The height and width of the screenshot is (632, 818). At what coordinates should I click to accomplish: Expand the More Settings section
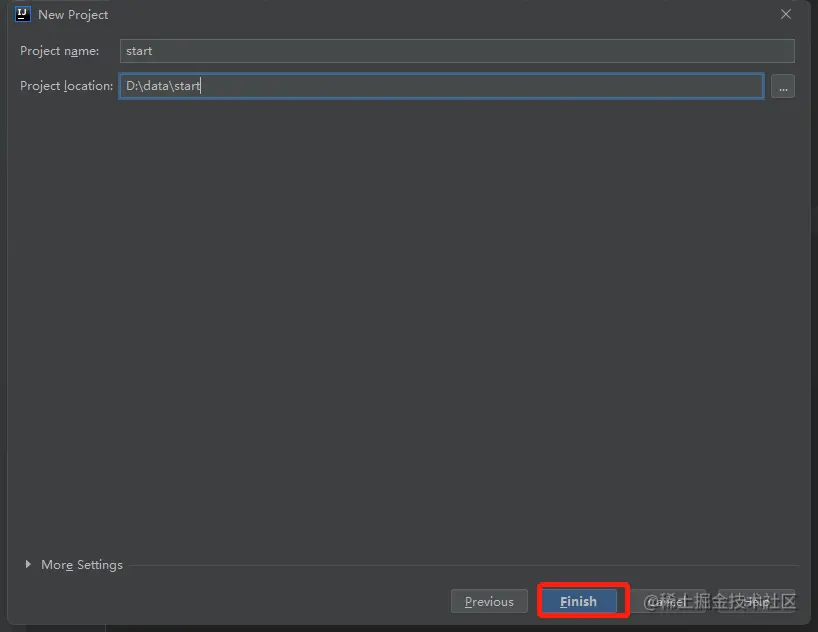(28, 564)
